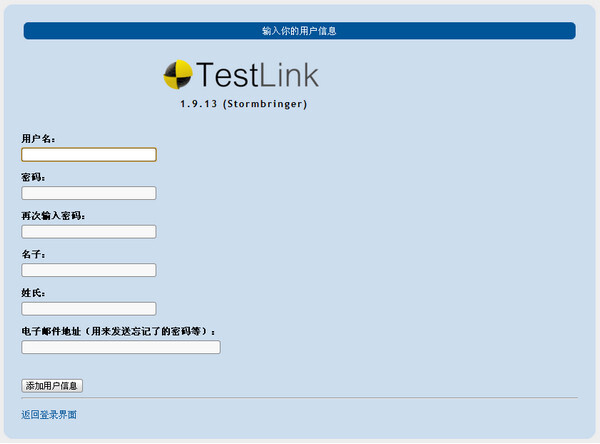The image size is (600, 444).
Task: Click the horizontal divider above login link
Action: pyautogui.click(x=300, y=398)
